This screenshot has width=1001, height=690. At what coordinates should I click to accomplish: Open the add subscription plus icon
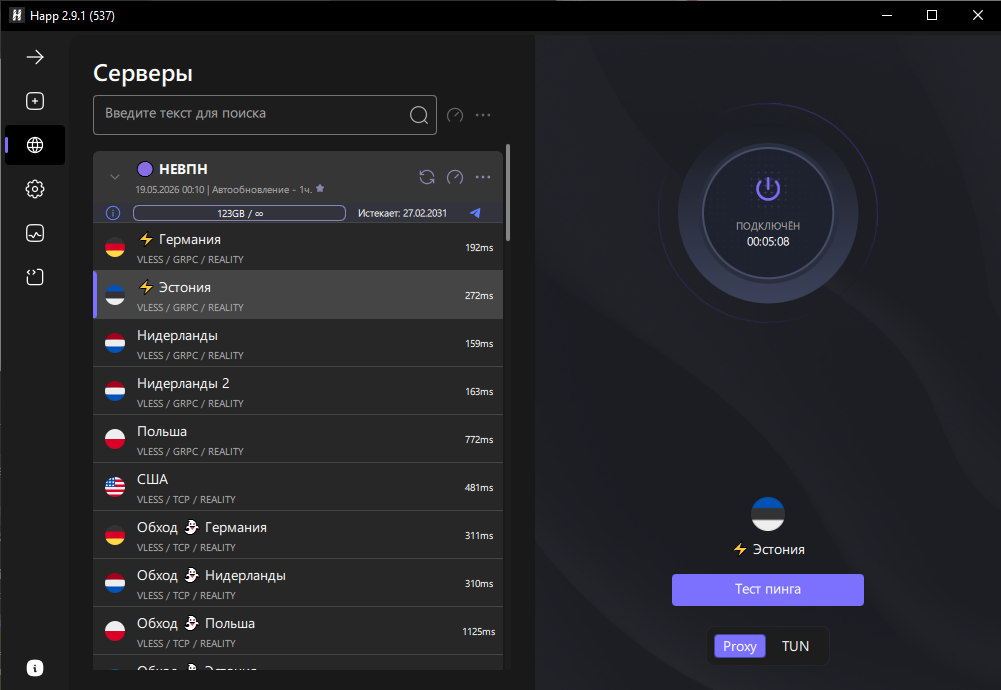click(35, 101)
